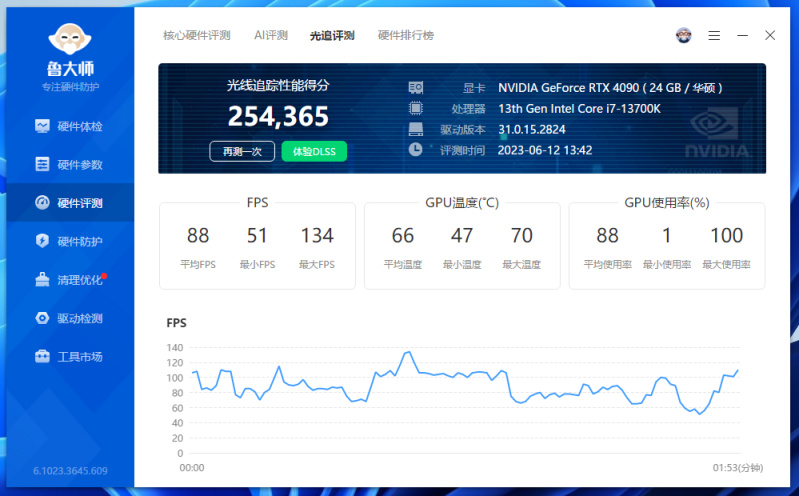The height and width of the screenshot is (496, 799).
Task: Click the 13th Gen Intel Core i7-13700K text
Action: 579,109
